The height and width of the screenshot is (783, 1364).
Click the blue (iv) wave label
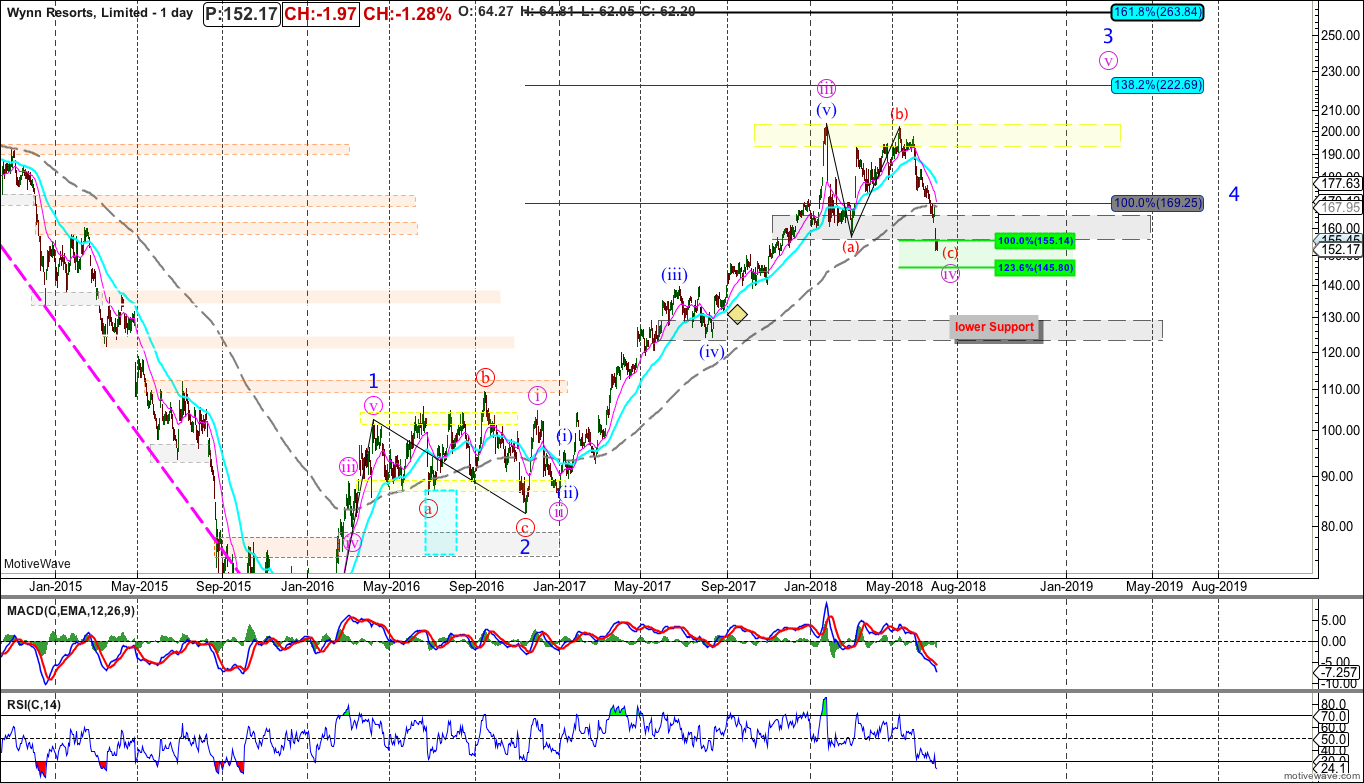pos(711,351)
